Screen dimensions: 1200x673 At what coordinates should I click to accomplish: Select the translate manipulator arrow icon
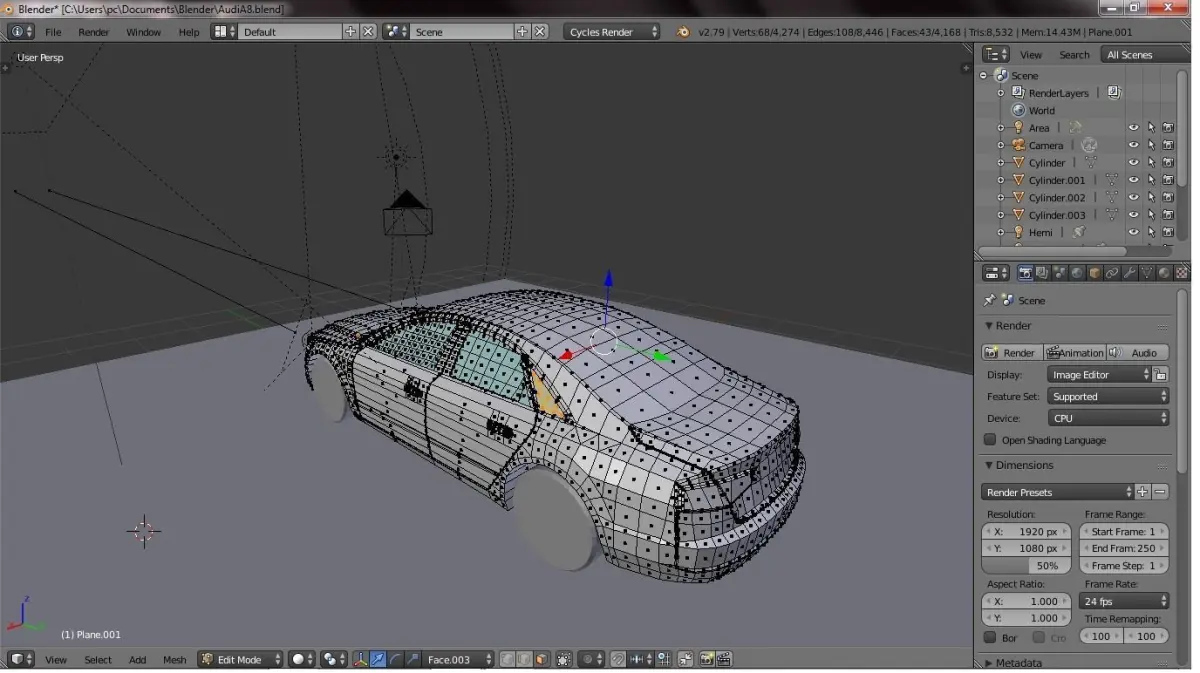coord(378,660)
